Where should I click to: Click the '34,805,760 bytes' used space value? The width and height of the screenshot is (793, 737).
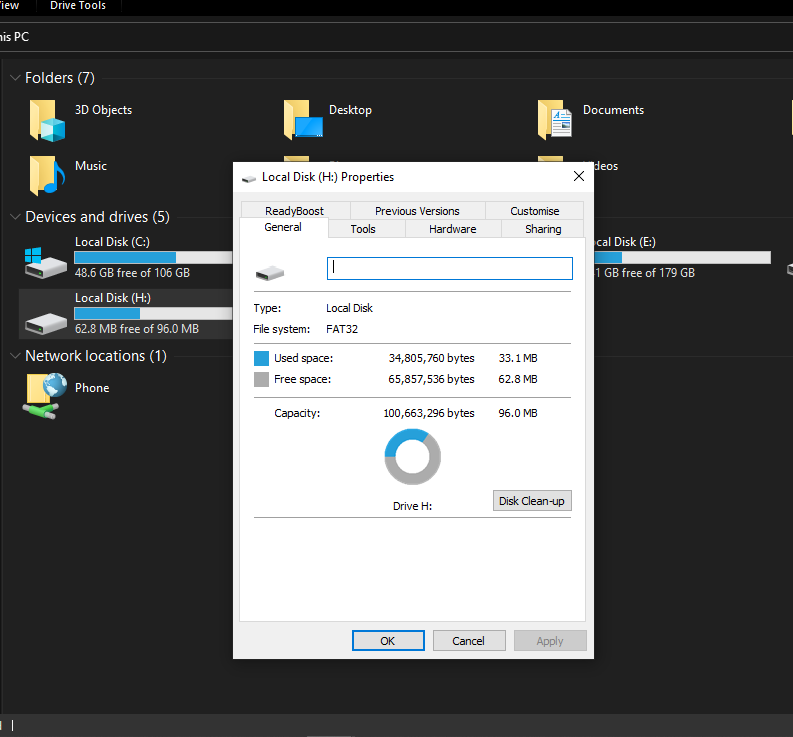click(431, 359)
